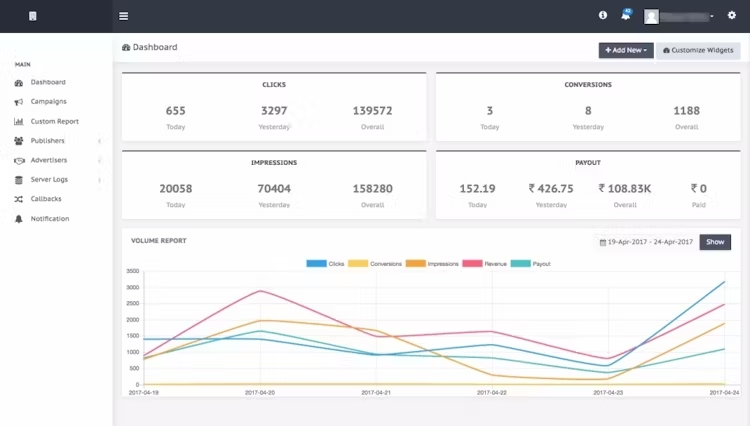Image resolution: width=750 pixels, height=426 pixels.
Task: Open the info icon in header
Action: pyautogui.click(x=603, y=15)
